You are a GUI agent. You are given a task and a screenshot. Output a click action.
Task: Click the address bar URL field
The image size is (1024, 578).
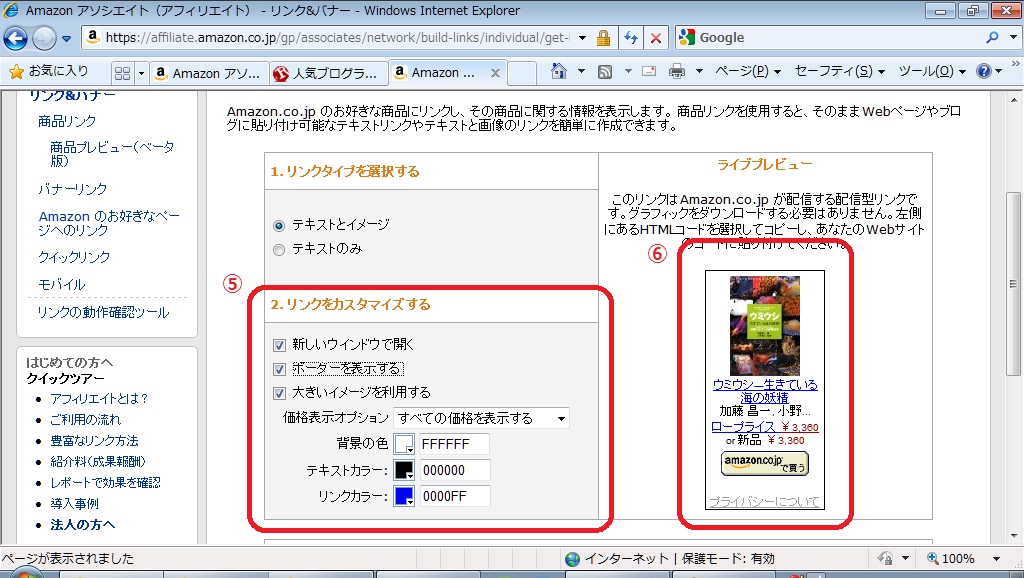point(336,38)
